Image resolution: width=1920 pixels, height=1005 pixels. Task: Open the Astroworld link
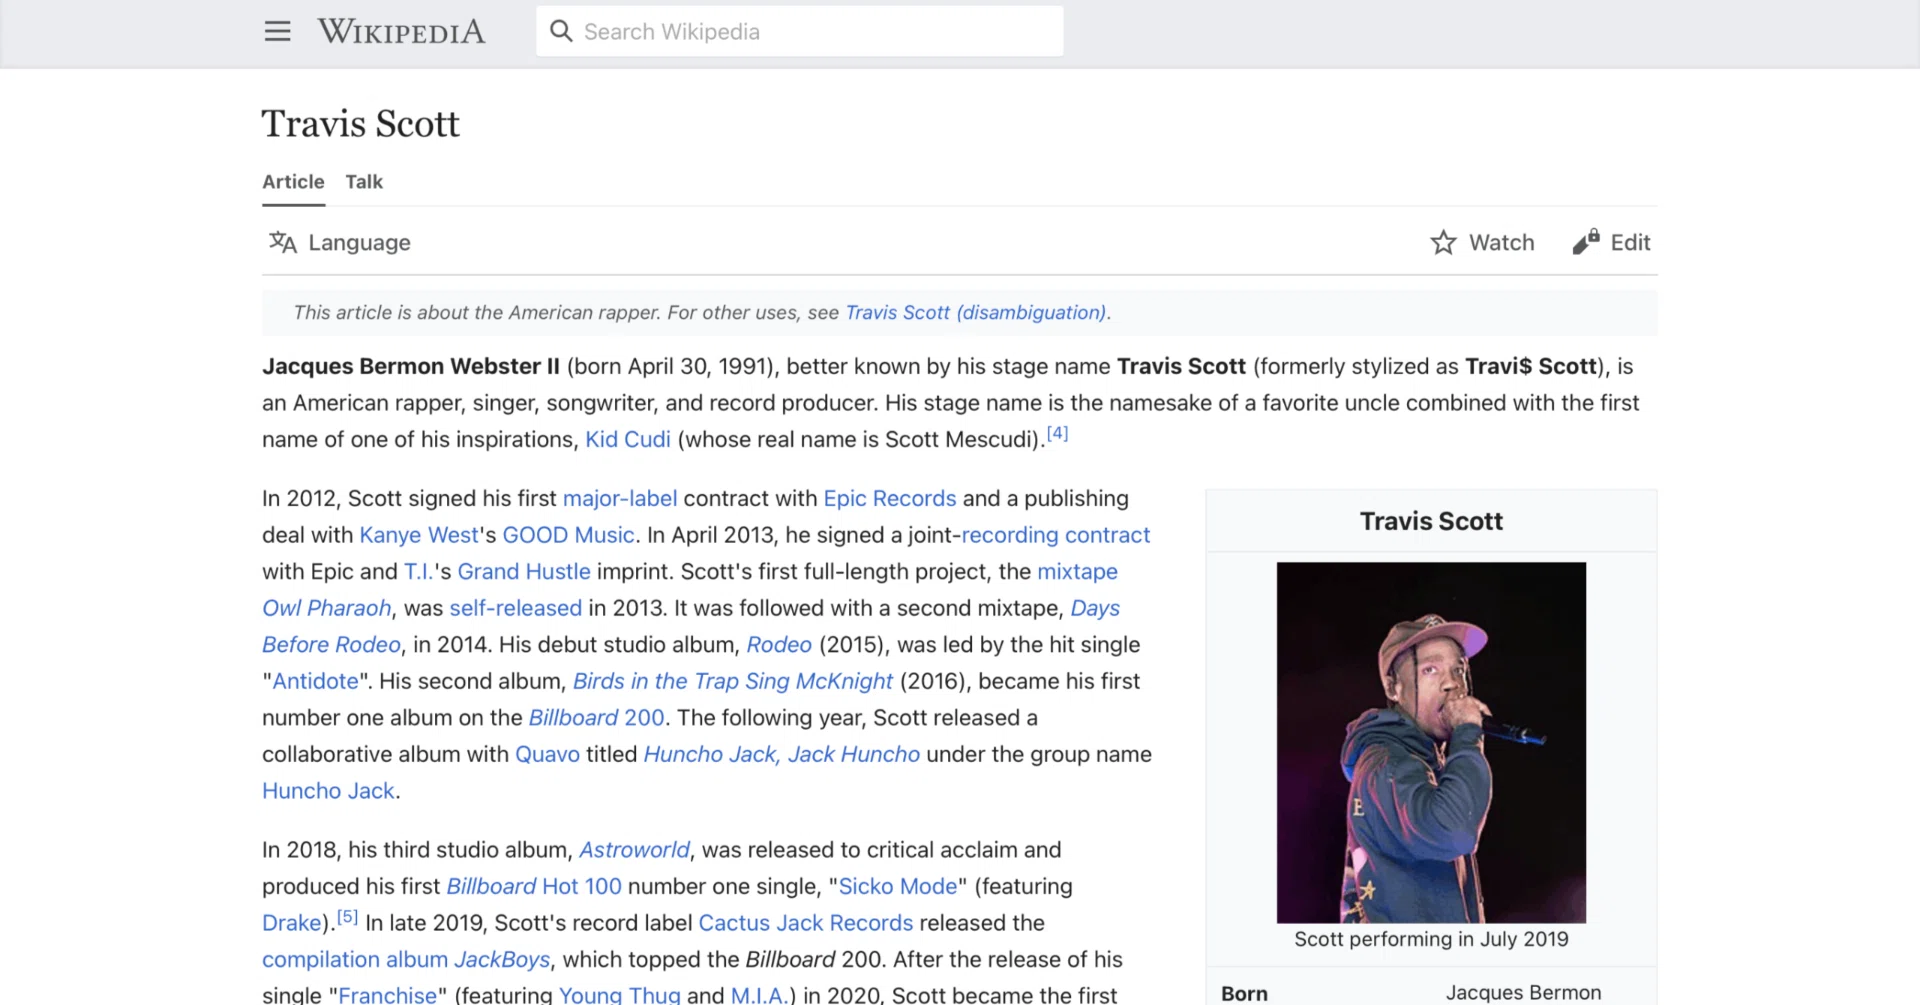click(x=634, y=849)
